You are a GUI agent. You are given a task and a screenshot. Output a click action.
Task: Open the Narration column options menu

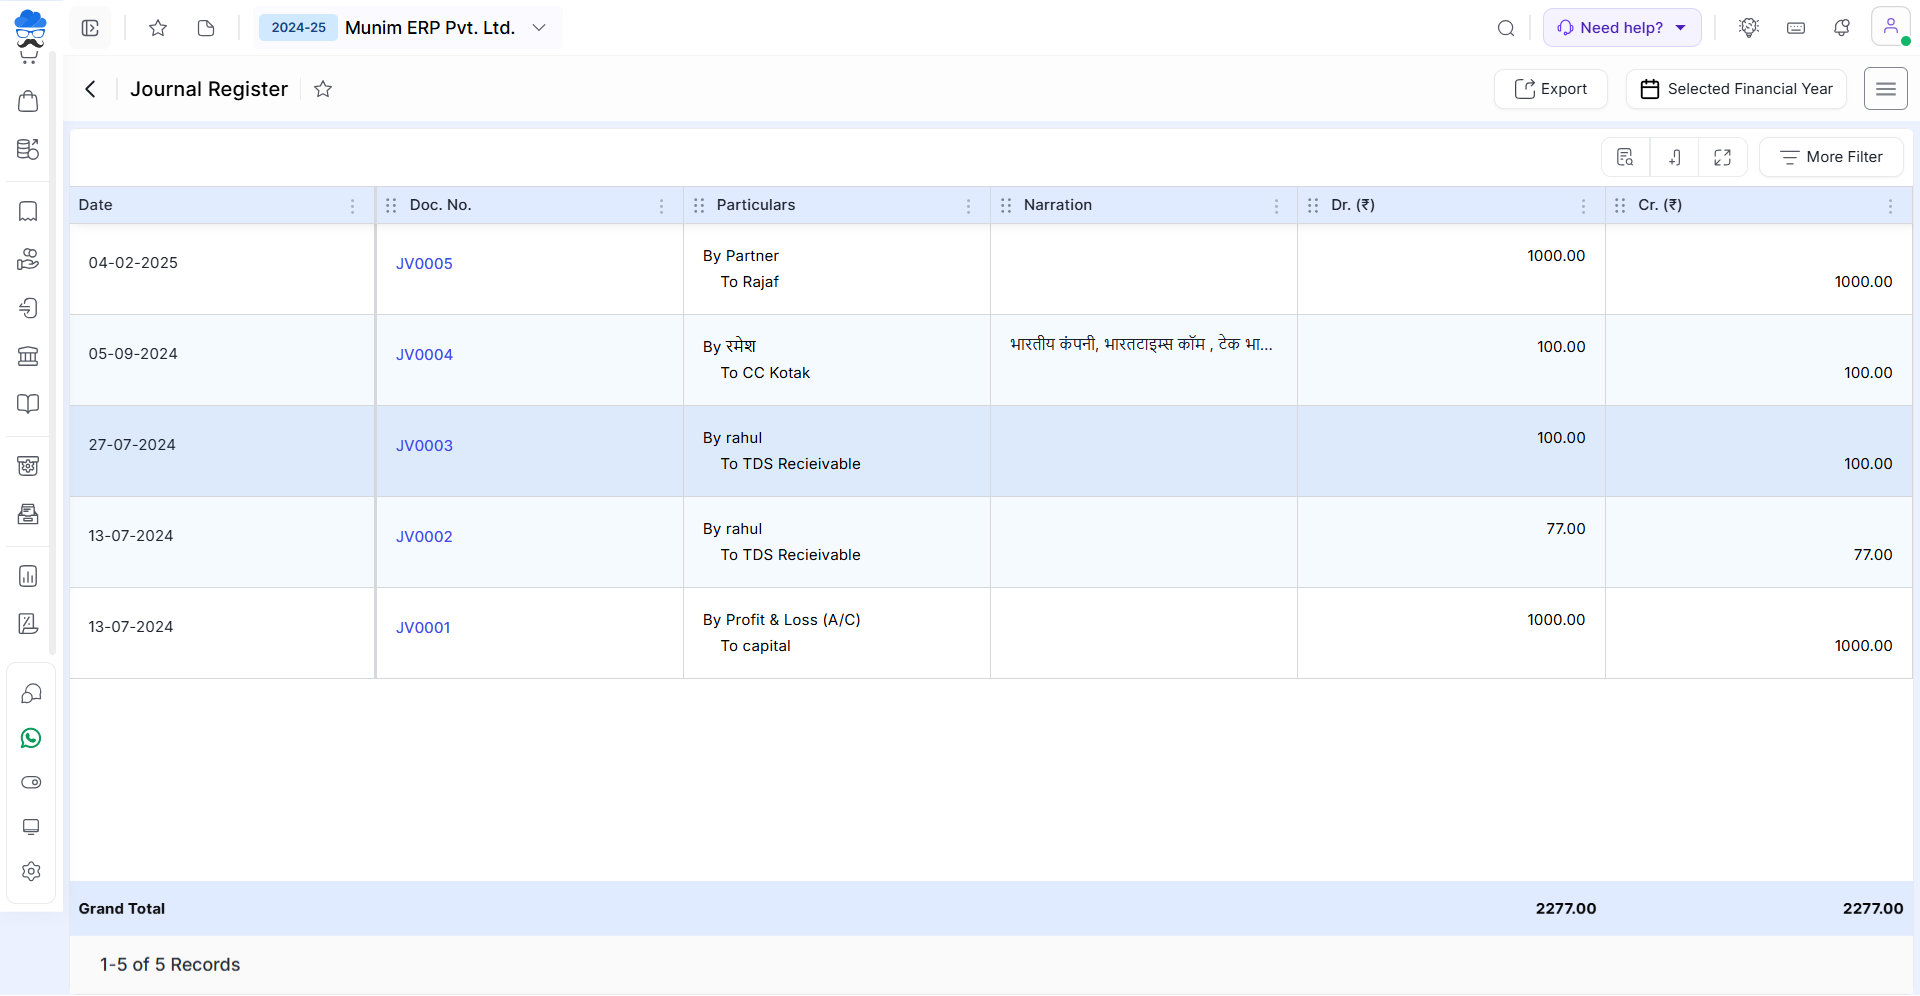click(x=1276, y=206)
